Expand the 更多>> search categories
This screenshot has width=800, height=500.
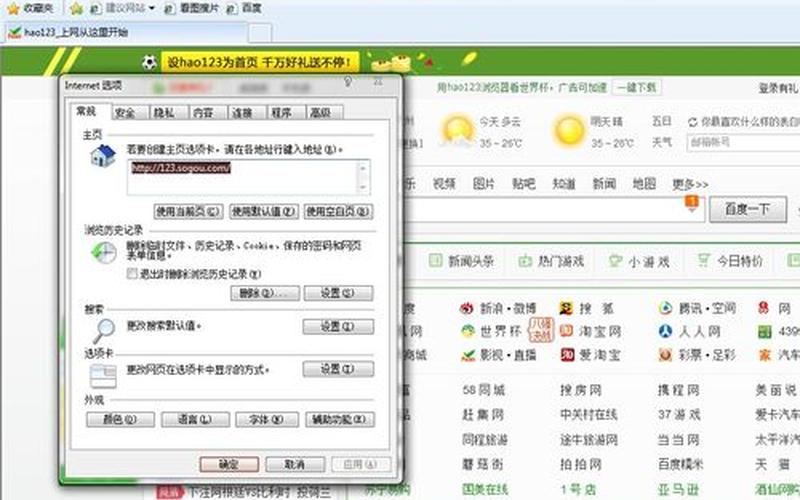click(690, 184)
